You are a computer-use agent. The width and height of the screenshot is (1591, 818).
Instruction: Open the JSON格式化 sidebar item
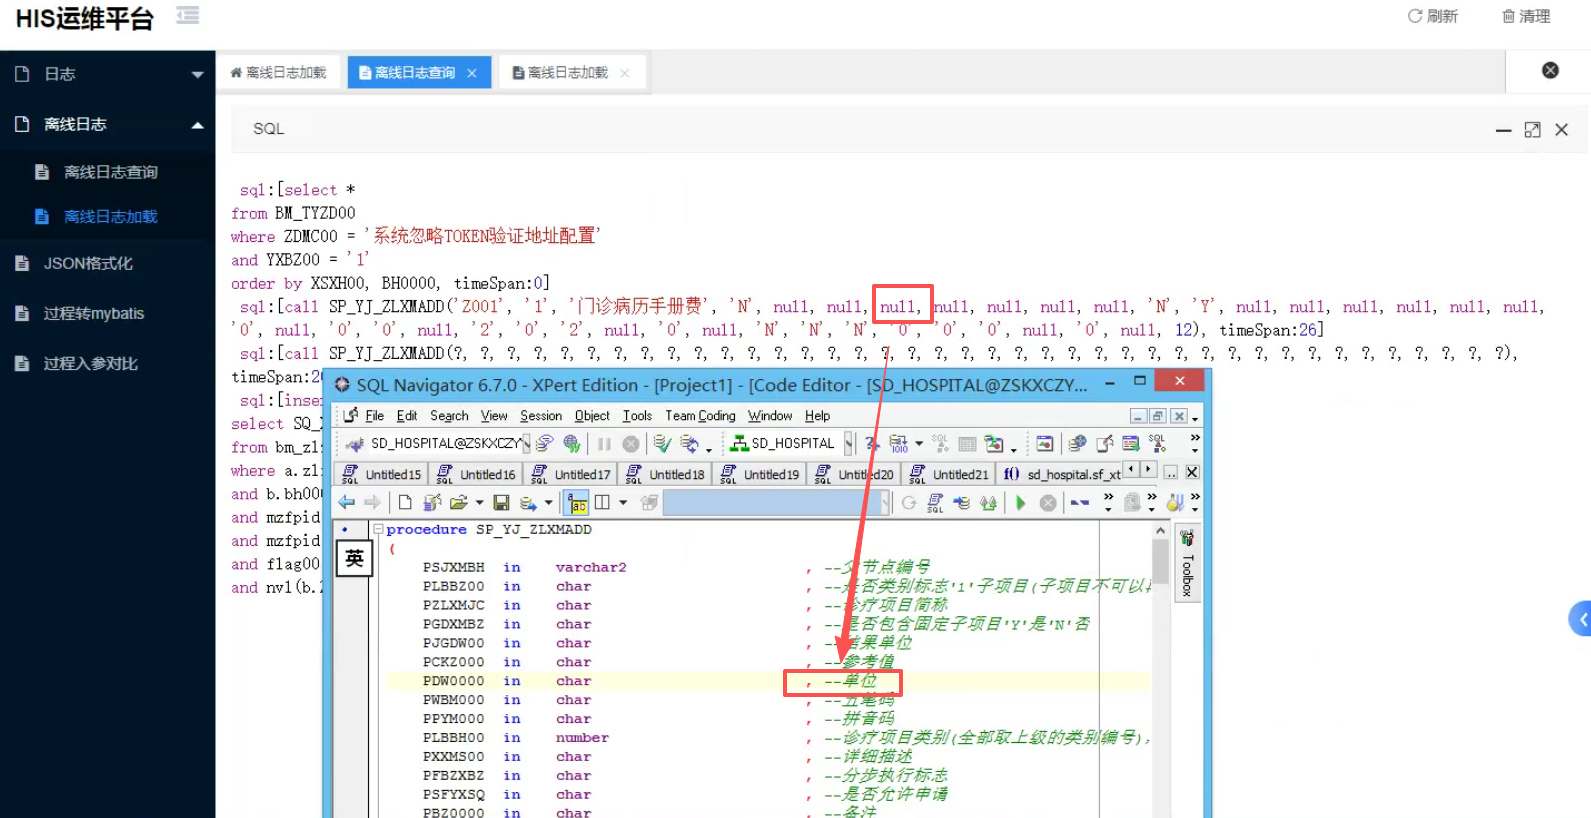(88, 263)
